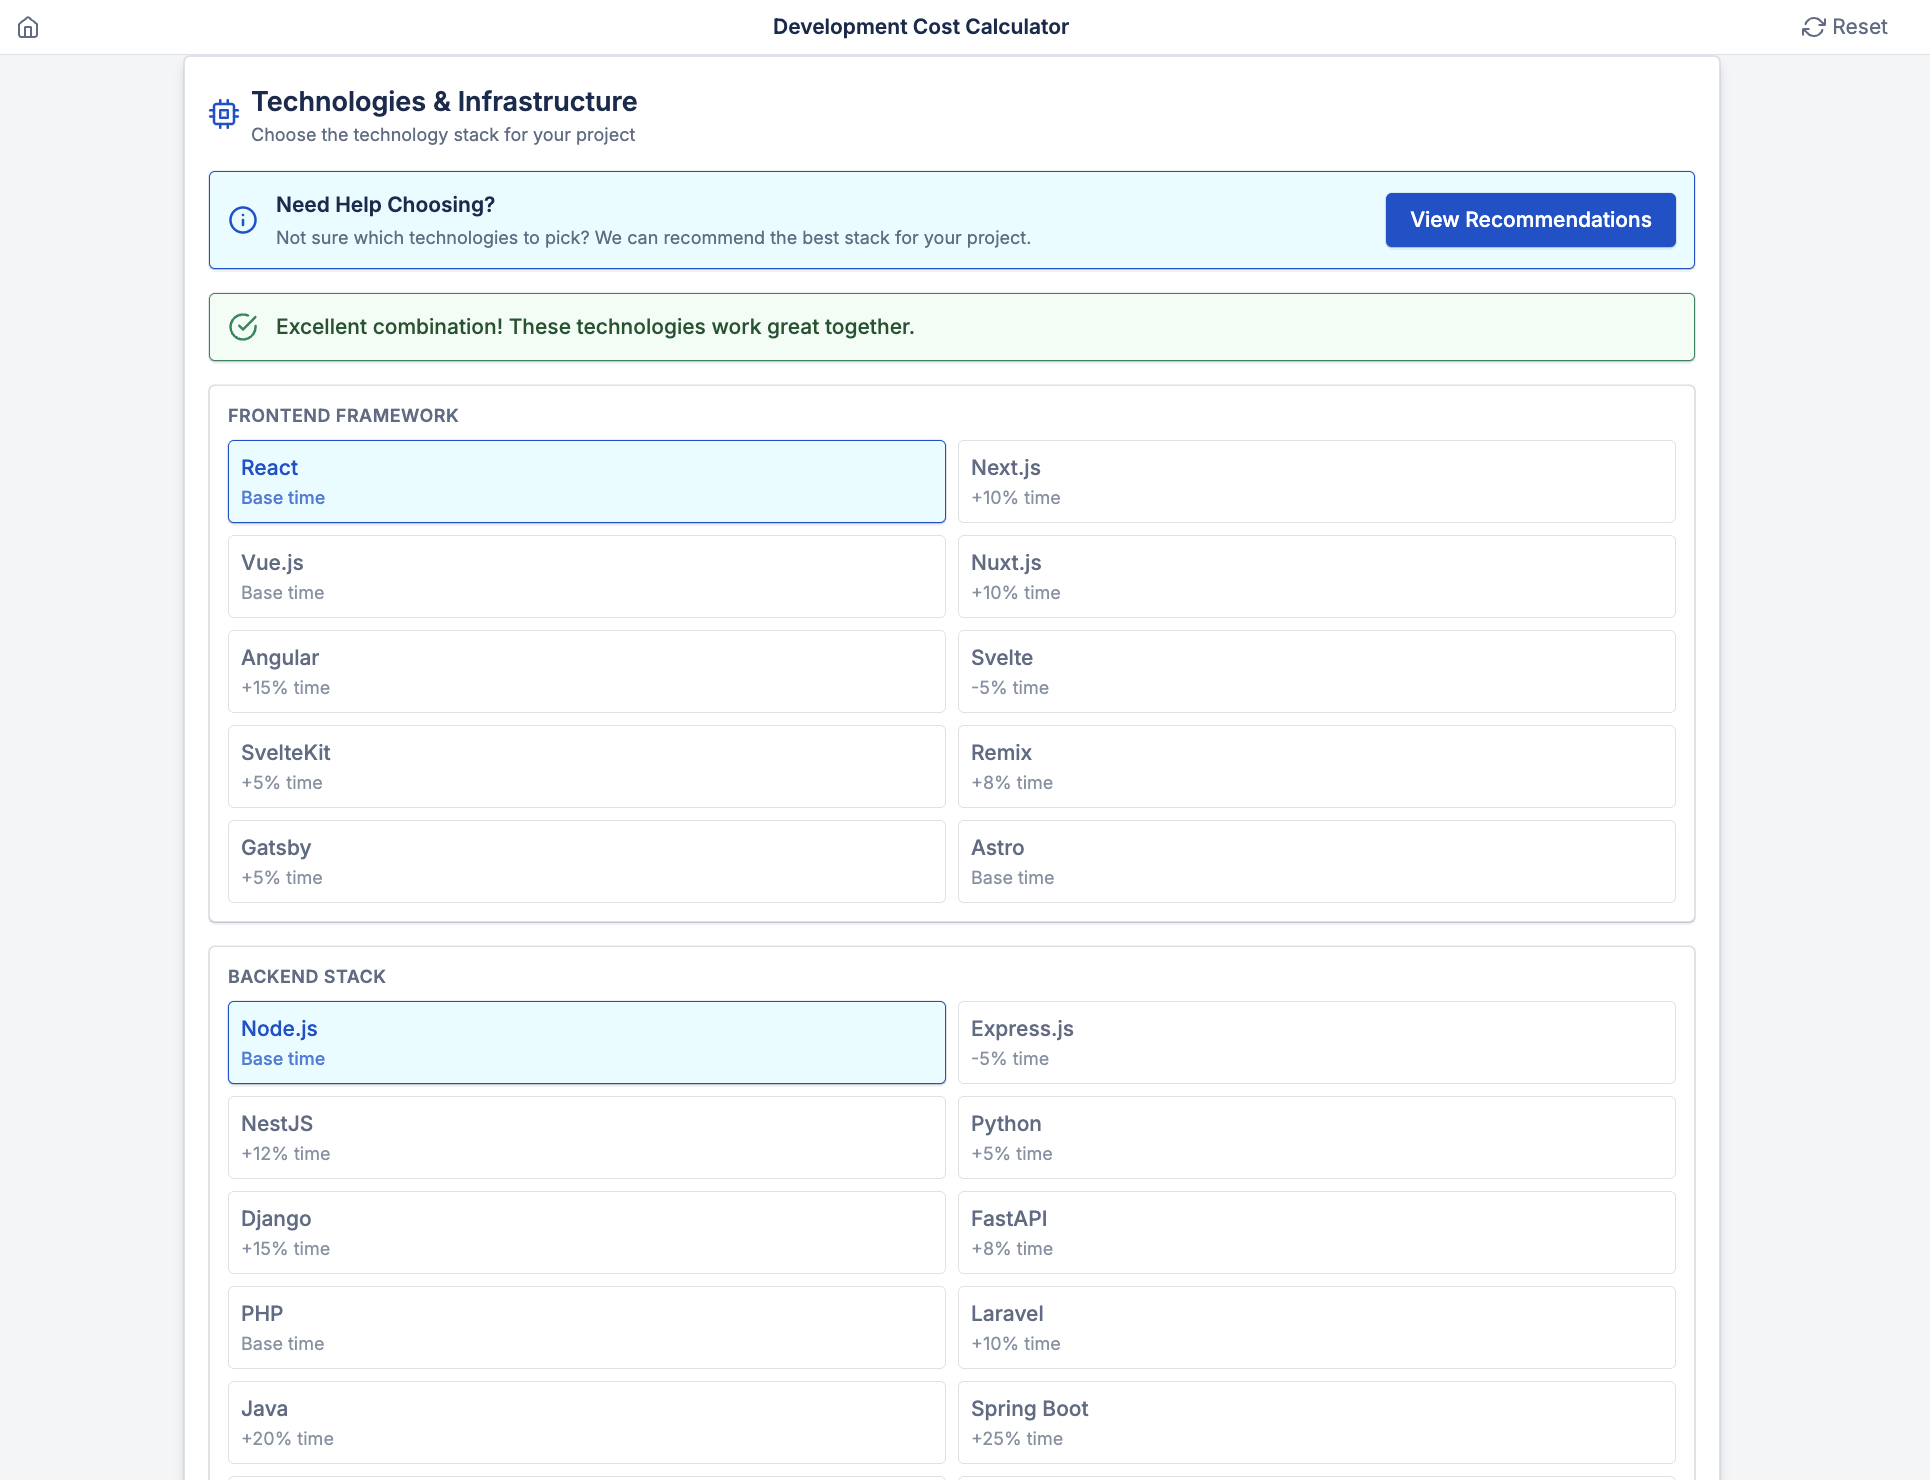Pick Angular as the frontend framework

pos(586,671)
